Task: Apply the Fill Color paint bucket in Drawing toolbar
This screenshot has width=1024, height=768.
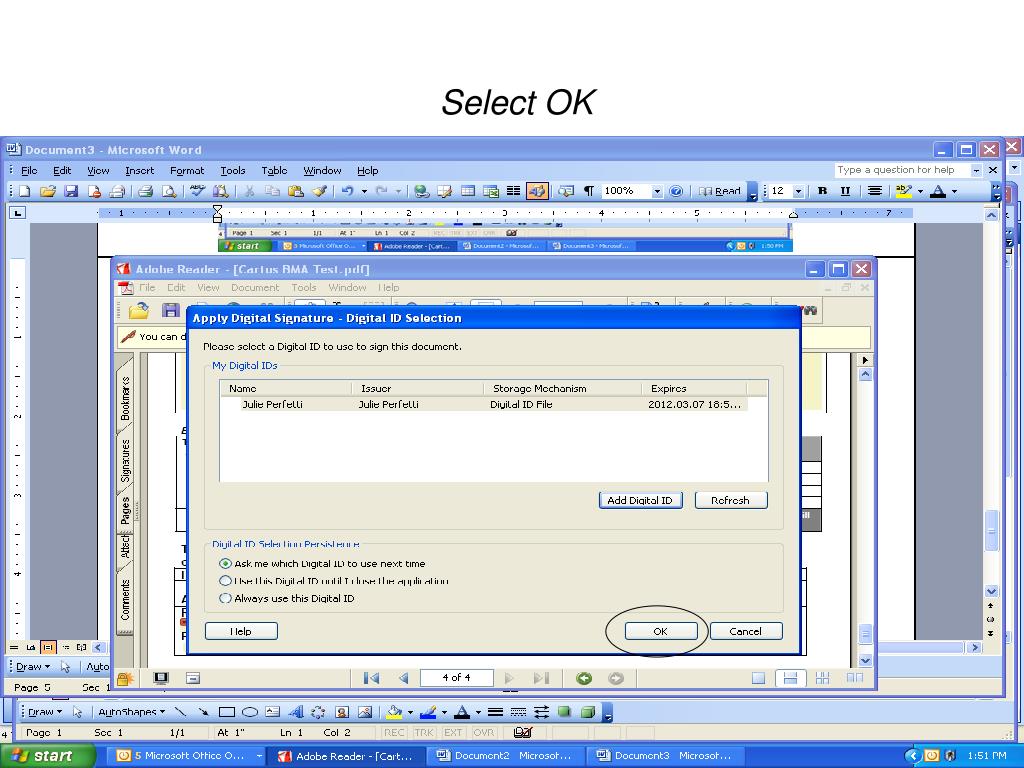Action: click(x=394, y=712)
